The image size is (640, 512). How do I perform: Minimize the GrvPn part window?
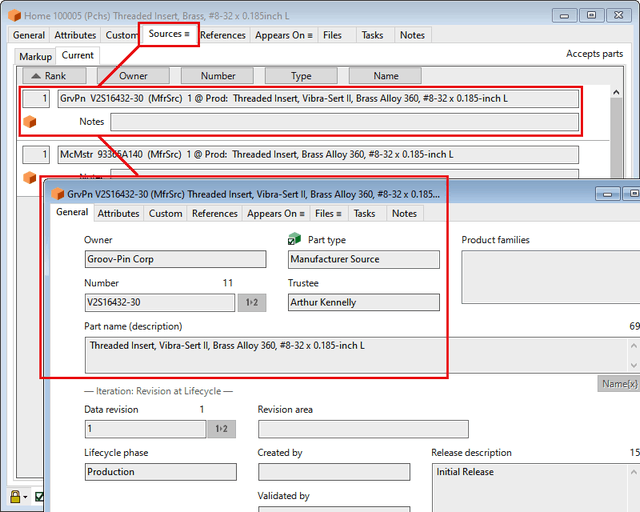[607, 194]
